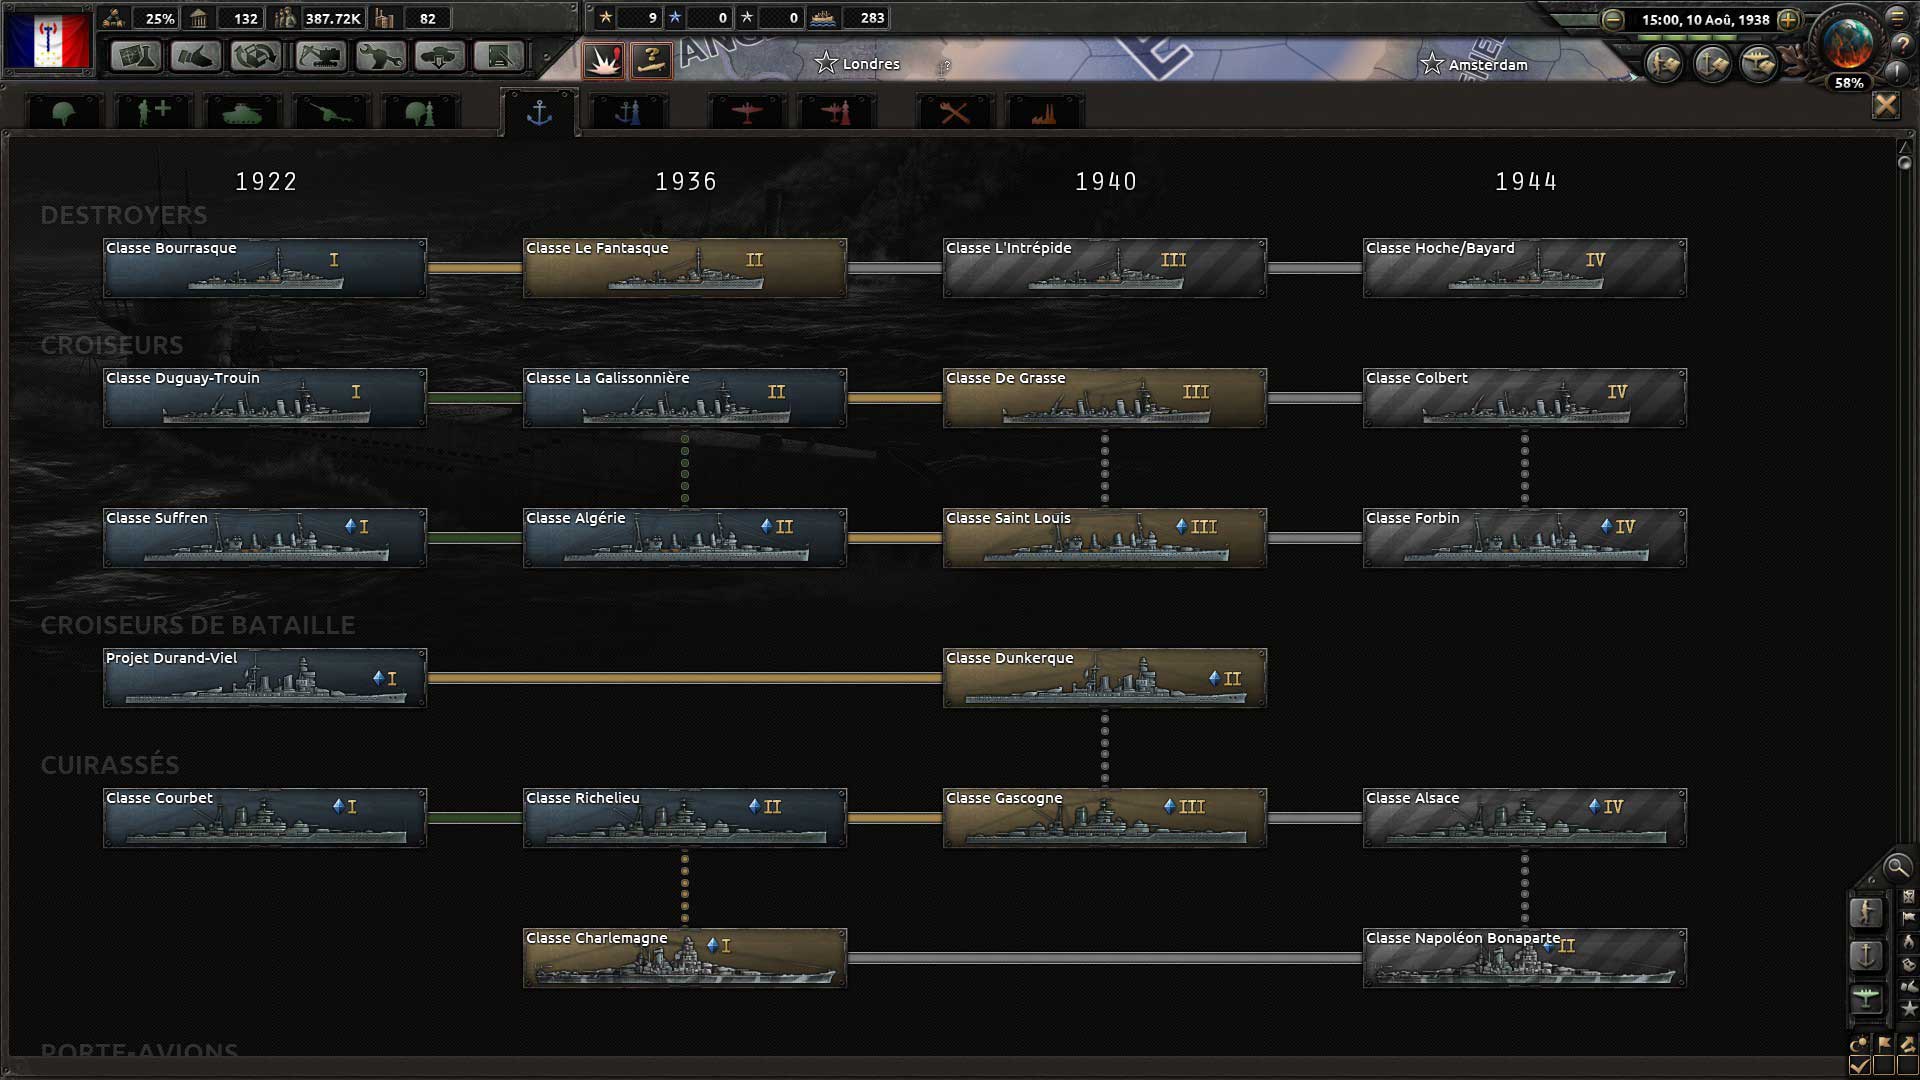This screenshot has width=1920, height=1080.
Task: Select Classe Forbin cruiser technology
Action: [x=1525, y=537]
